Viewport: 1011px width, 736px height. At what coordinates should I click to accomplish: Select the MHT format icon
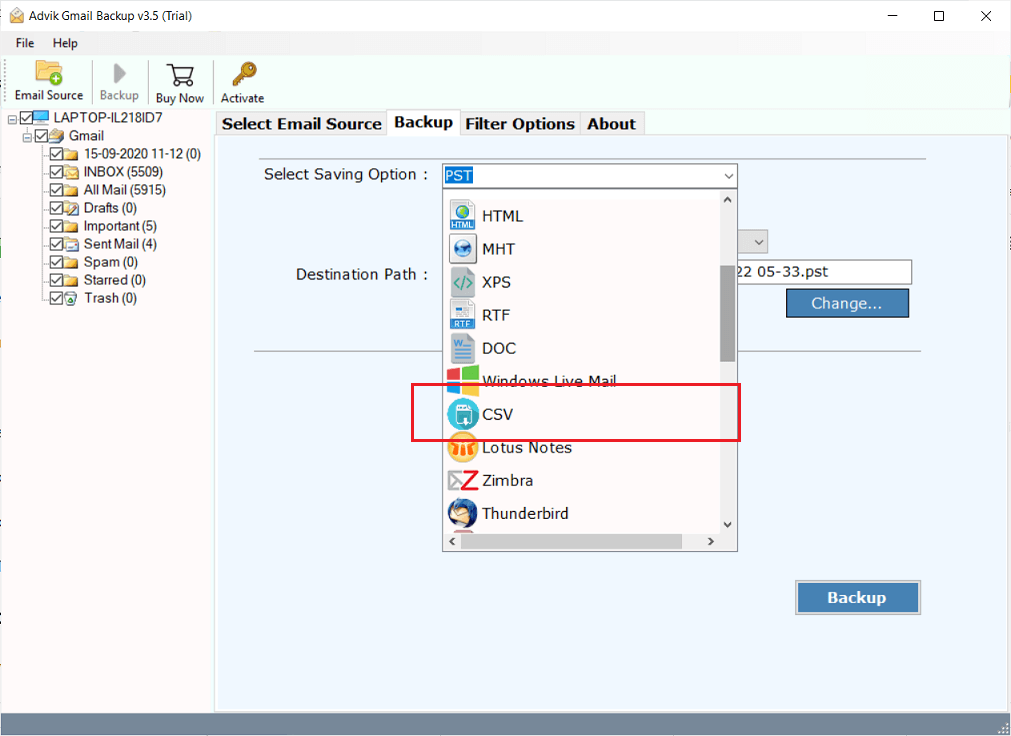click(462, 248)
